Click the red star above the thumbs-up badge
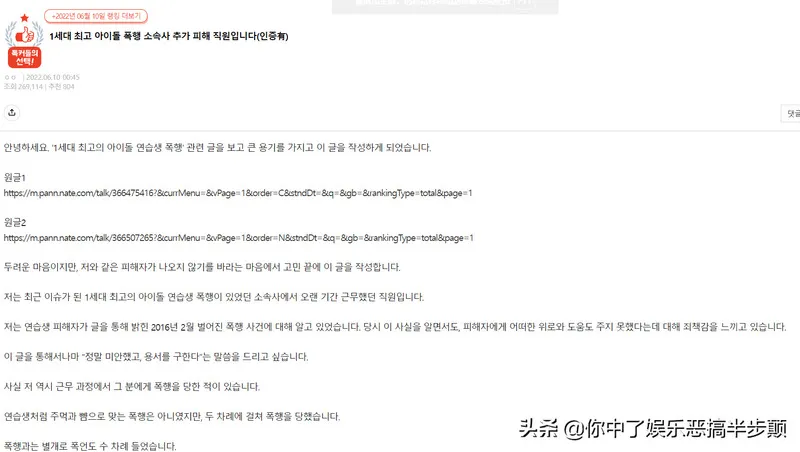The image size is (800, 452). (x=24, y=18)
